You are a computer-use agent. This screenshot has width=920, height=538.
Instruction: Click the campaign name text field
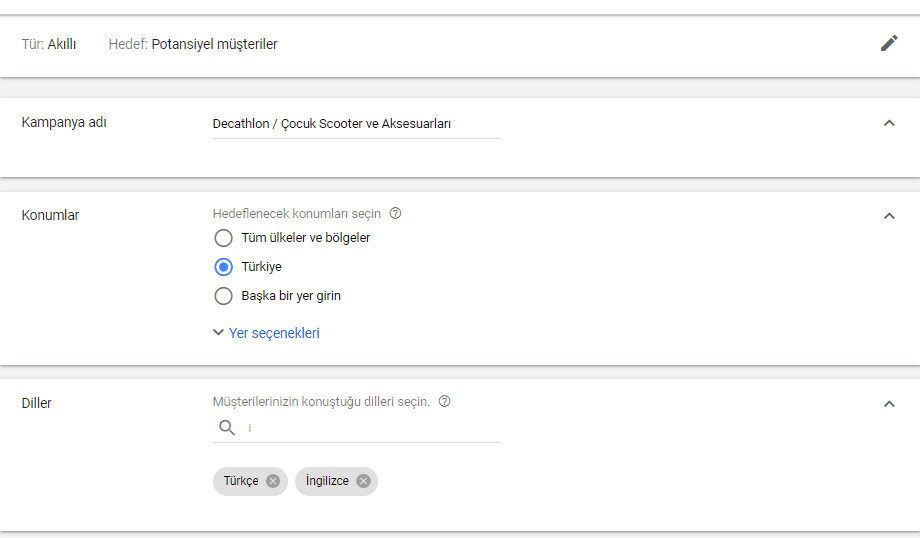[x=356, y=124]
